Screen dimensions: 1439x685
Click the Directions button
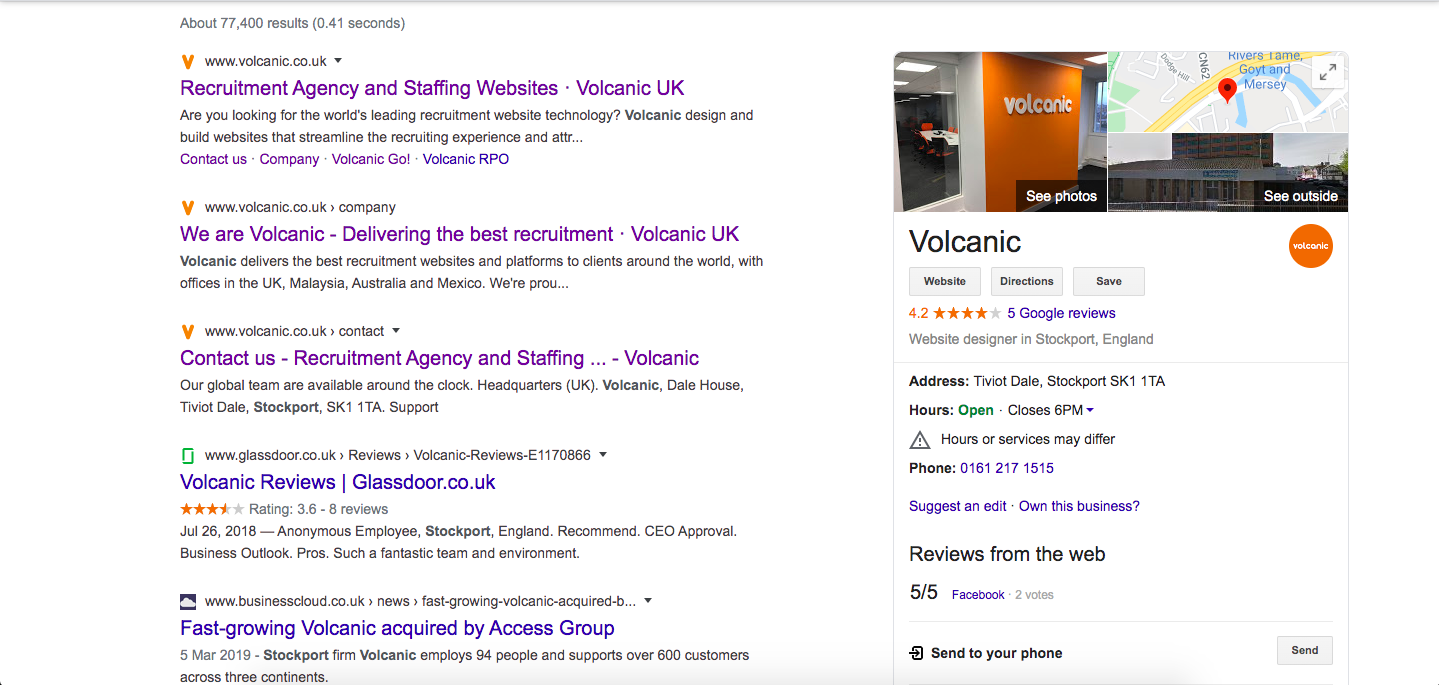[1027, 281]
